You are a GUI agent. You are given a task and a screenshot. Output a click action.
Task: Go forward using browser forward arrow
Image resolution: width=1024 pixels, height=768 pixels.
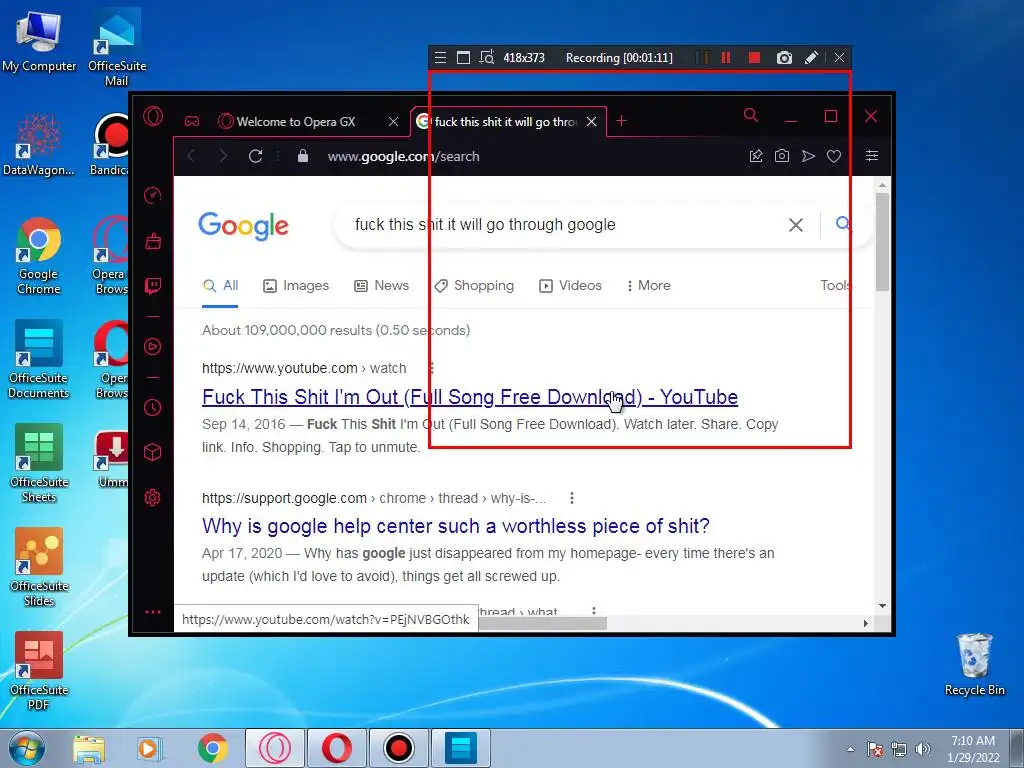tap(223, 156)
